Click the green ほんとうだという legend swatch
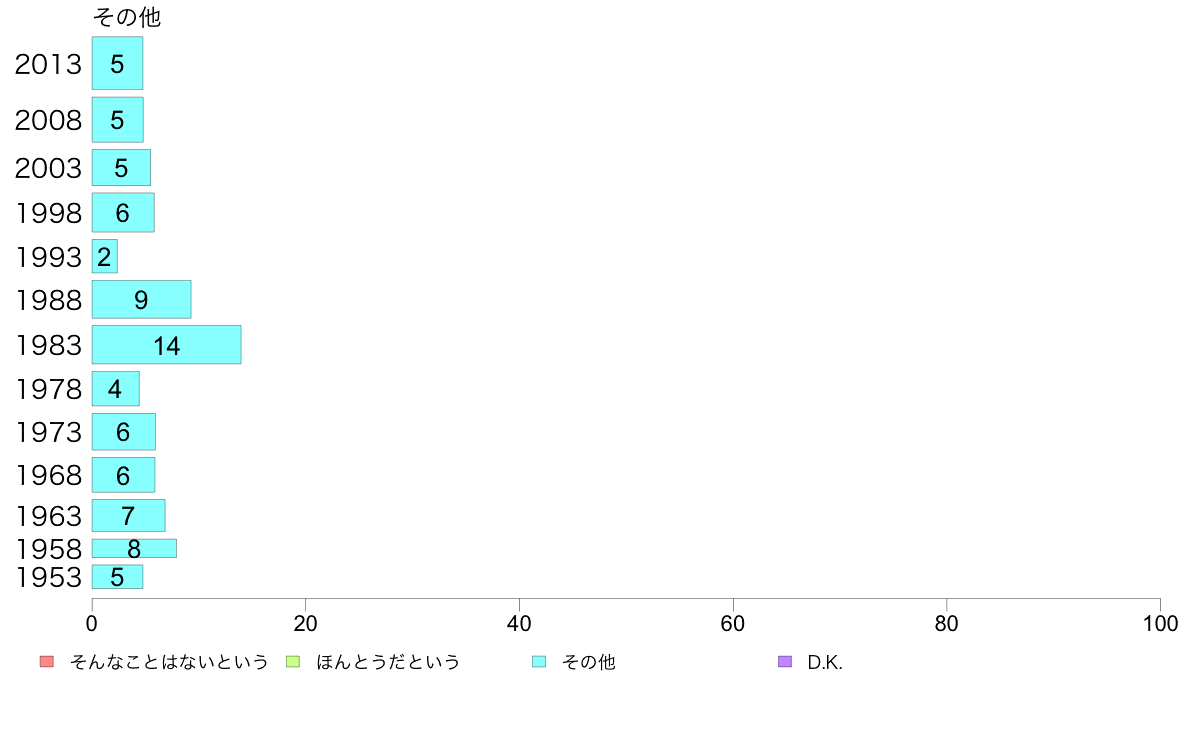 [x=292, y=662]
